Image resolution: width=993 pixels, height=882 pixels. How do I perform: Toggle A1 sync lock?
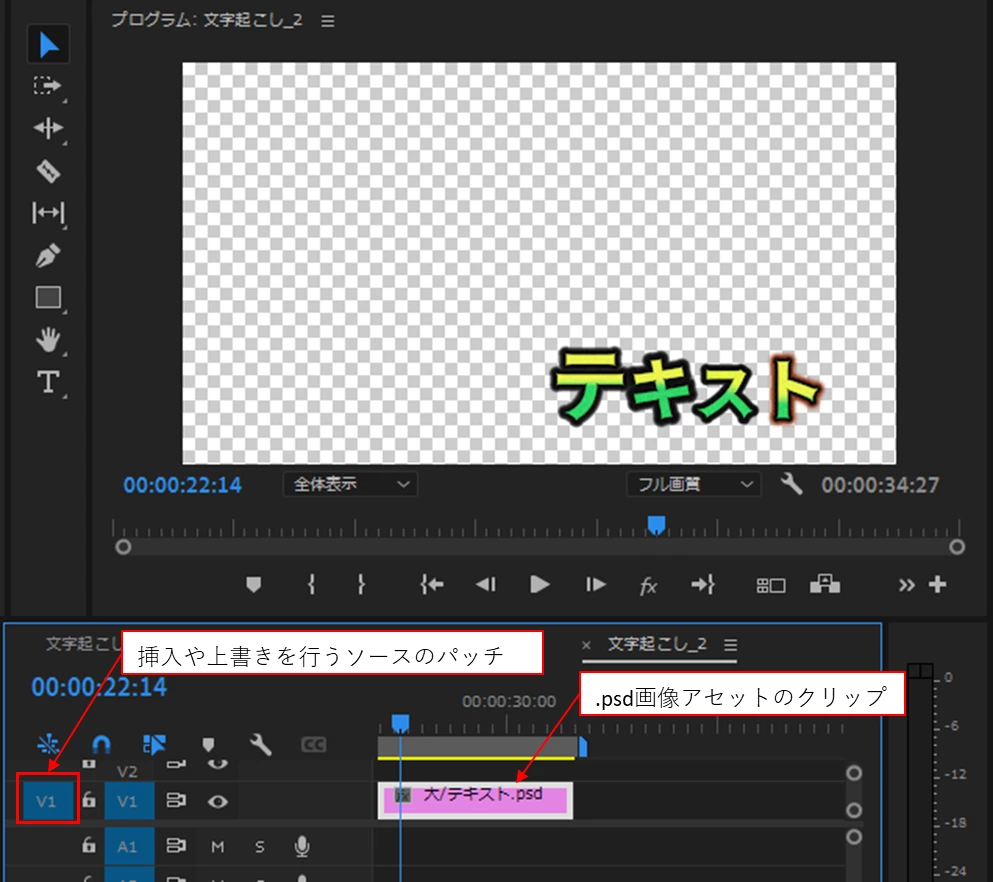176,846
